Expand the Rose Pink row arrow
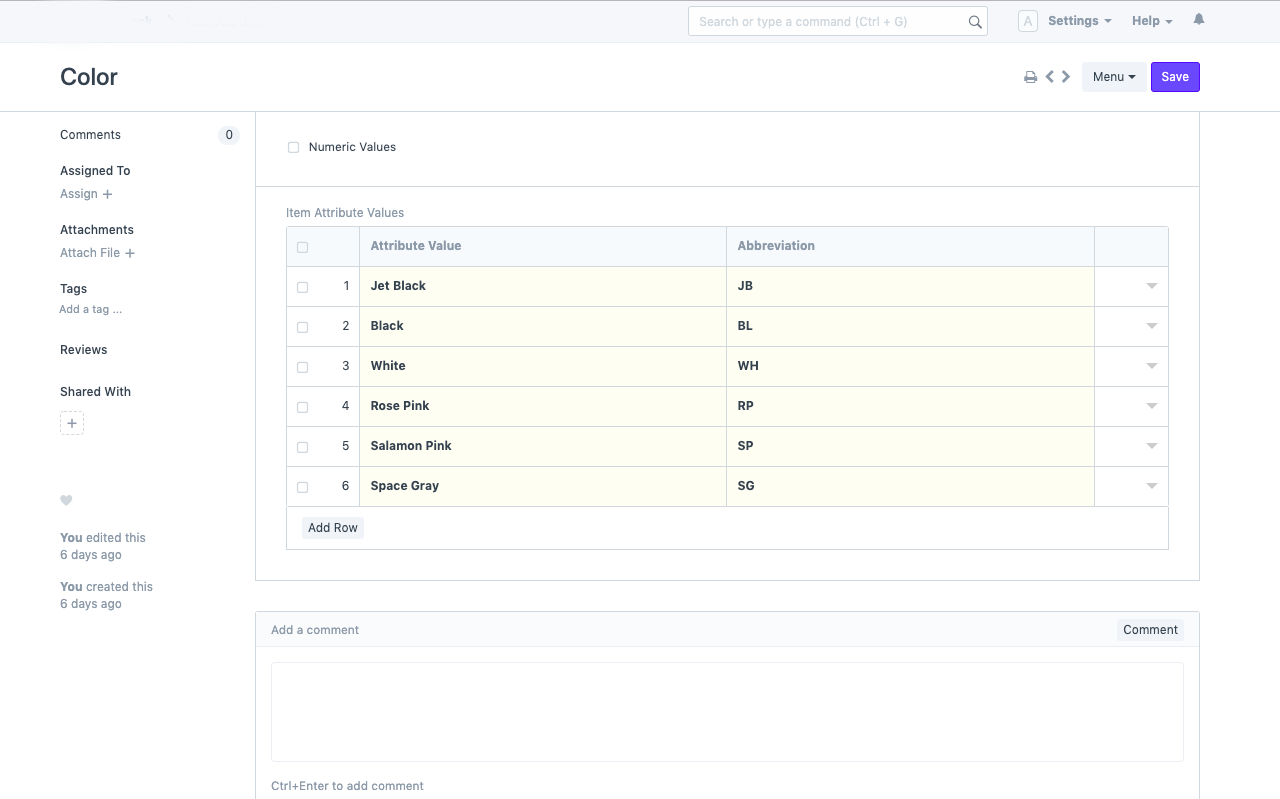1280x799 pixels. (x=1151, y=406)
